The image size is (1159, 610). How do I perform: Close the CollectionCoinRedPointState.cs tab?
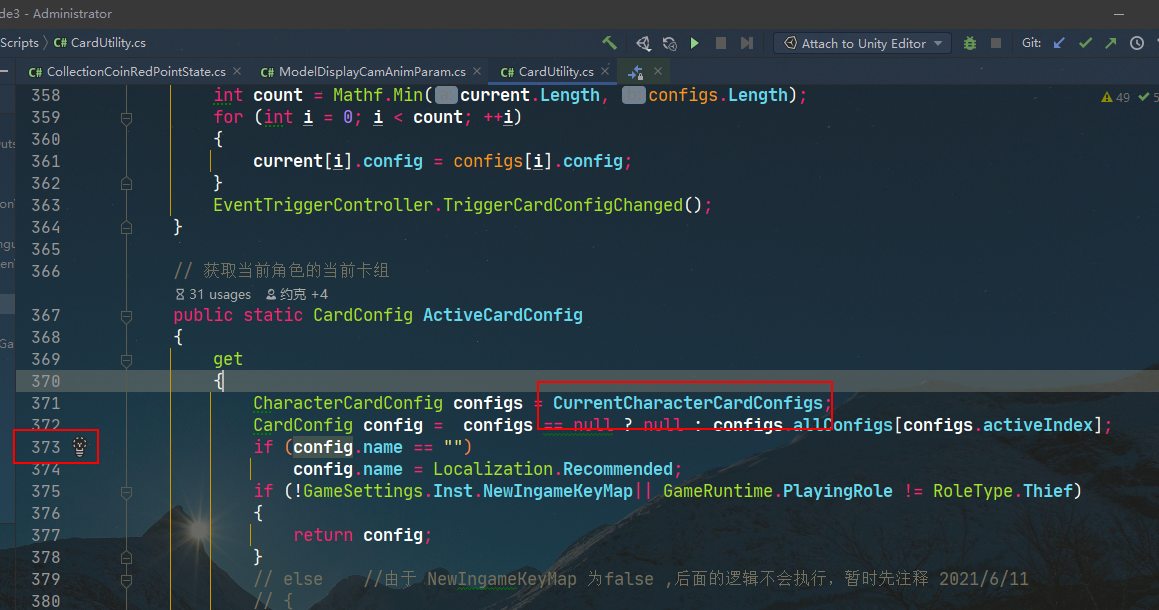click(x=237, y=71)
